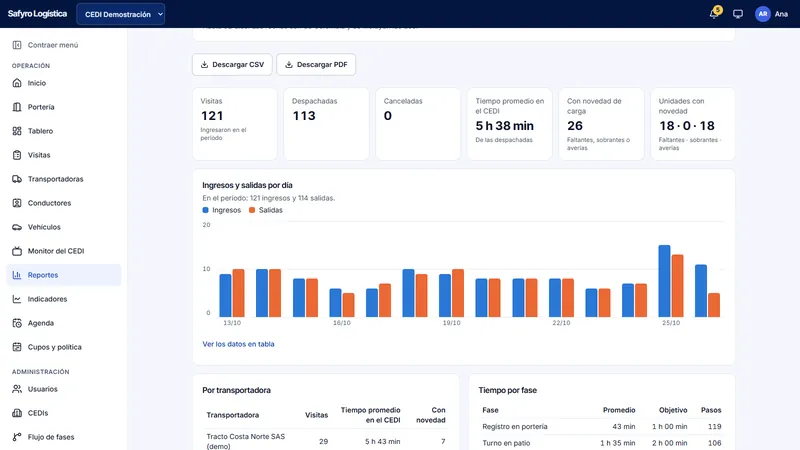Viewport: 800px width, 450px height.
Task: Click the 18 · 0 · 18 units value
Action: pyautogui.click(x=686, y=126)
